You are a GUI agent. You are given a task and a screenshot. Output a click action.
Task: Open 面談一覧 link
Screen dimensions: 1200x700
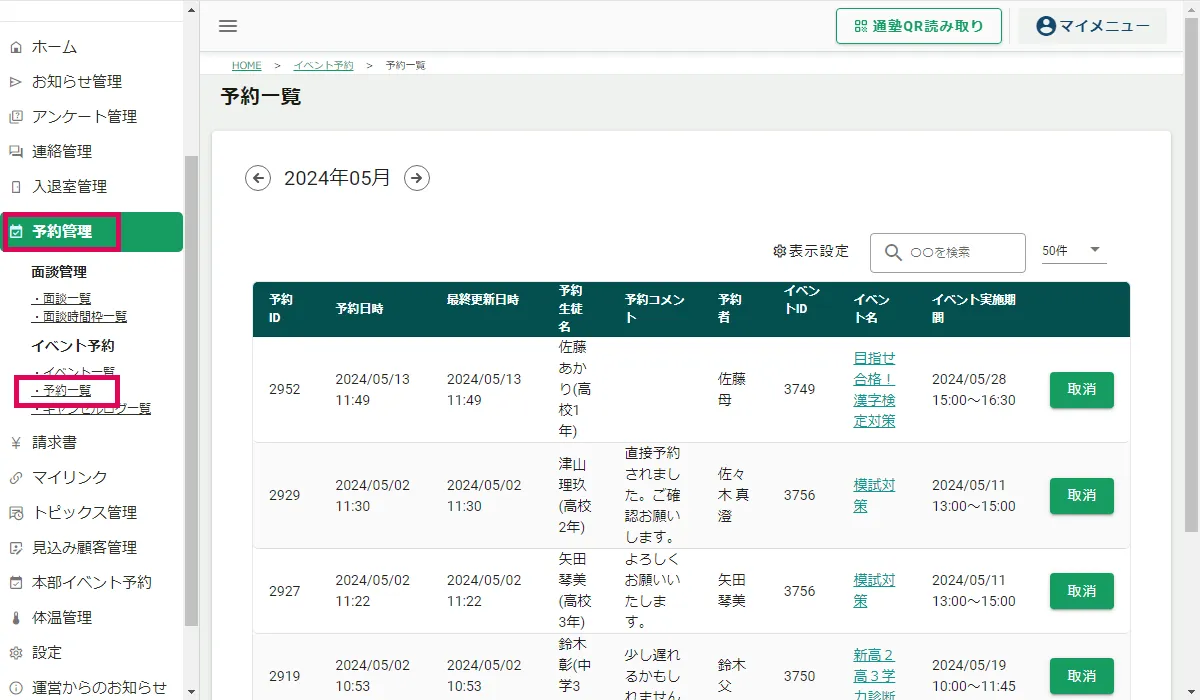[61, 298]
